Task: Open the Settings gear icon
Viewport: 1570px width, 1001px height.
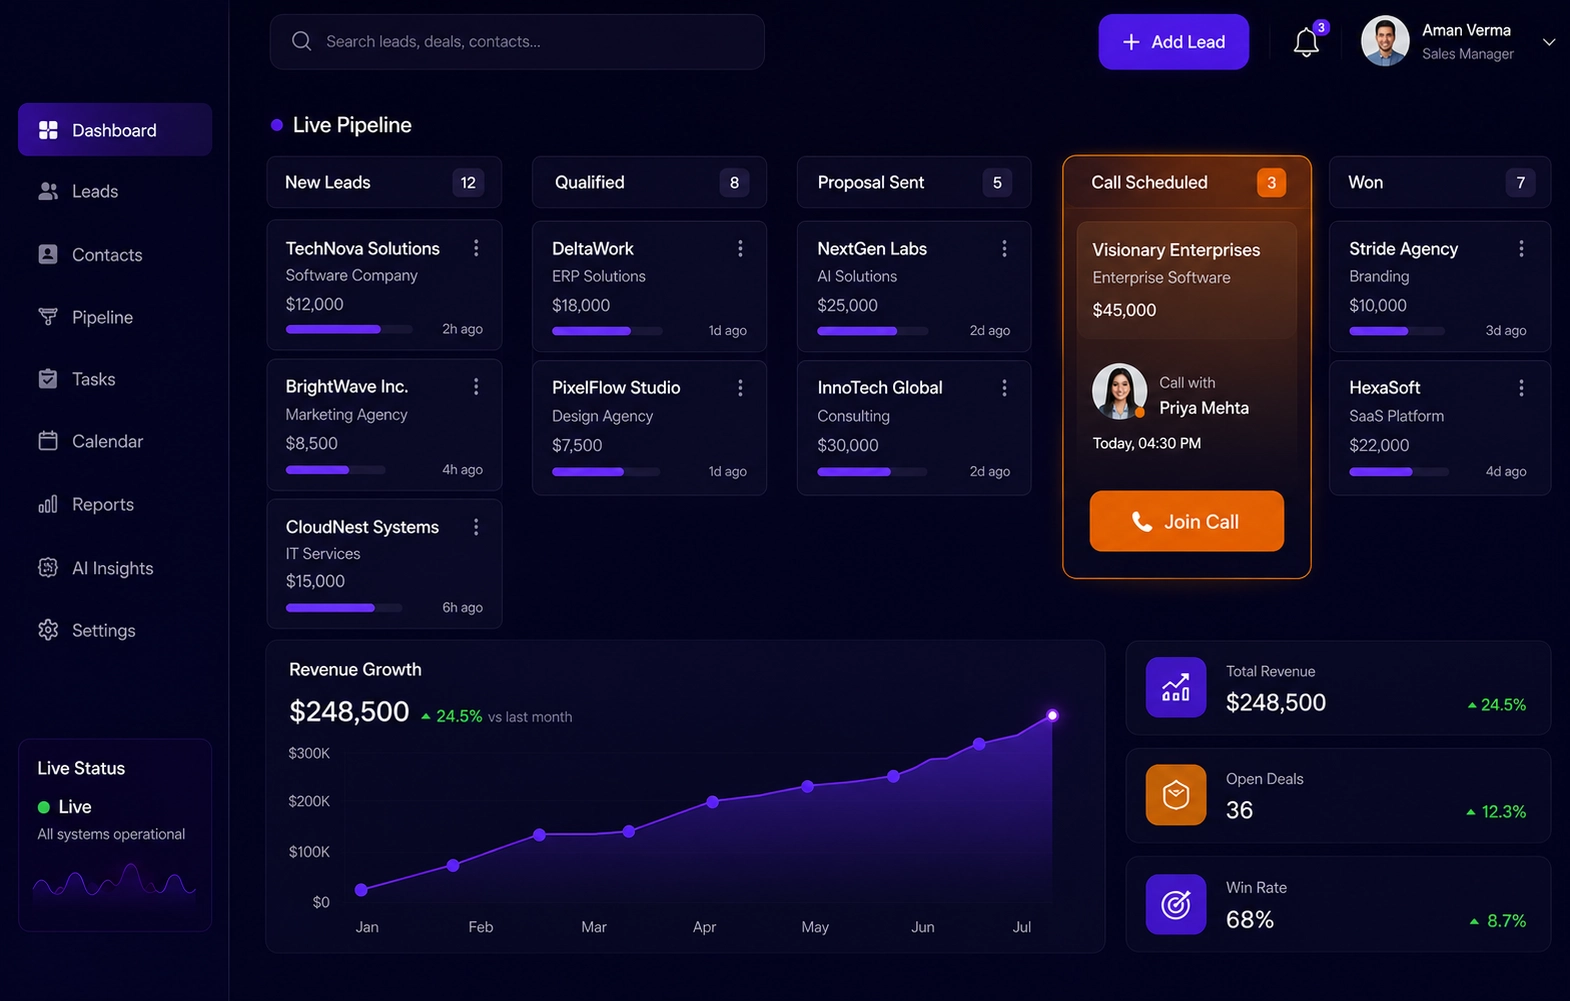Action: click(48, 630)
